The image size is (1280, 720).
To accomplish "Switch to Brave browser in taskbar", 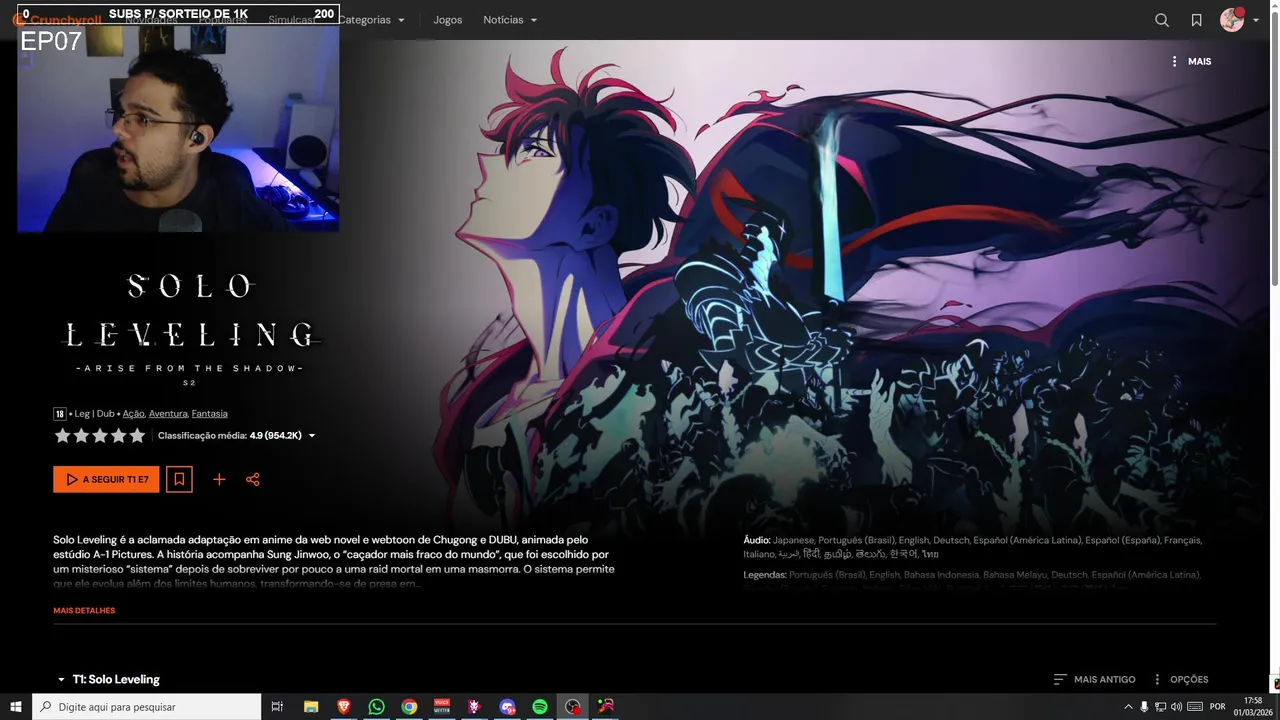I will [344, 706].
